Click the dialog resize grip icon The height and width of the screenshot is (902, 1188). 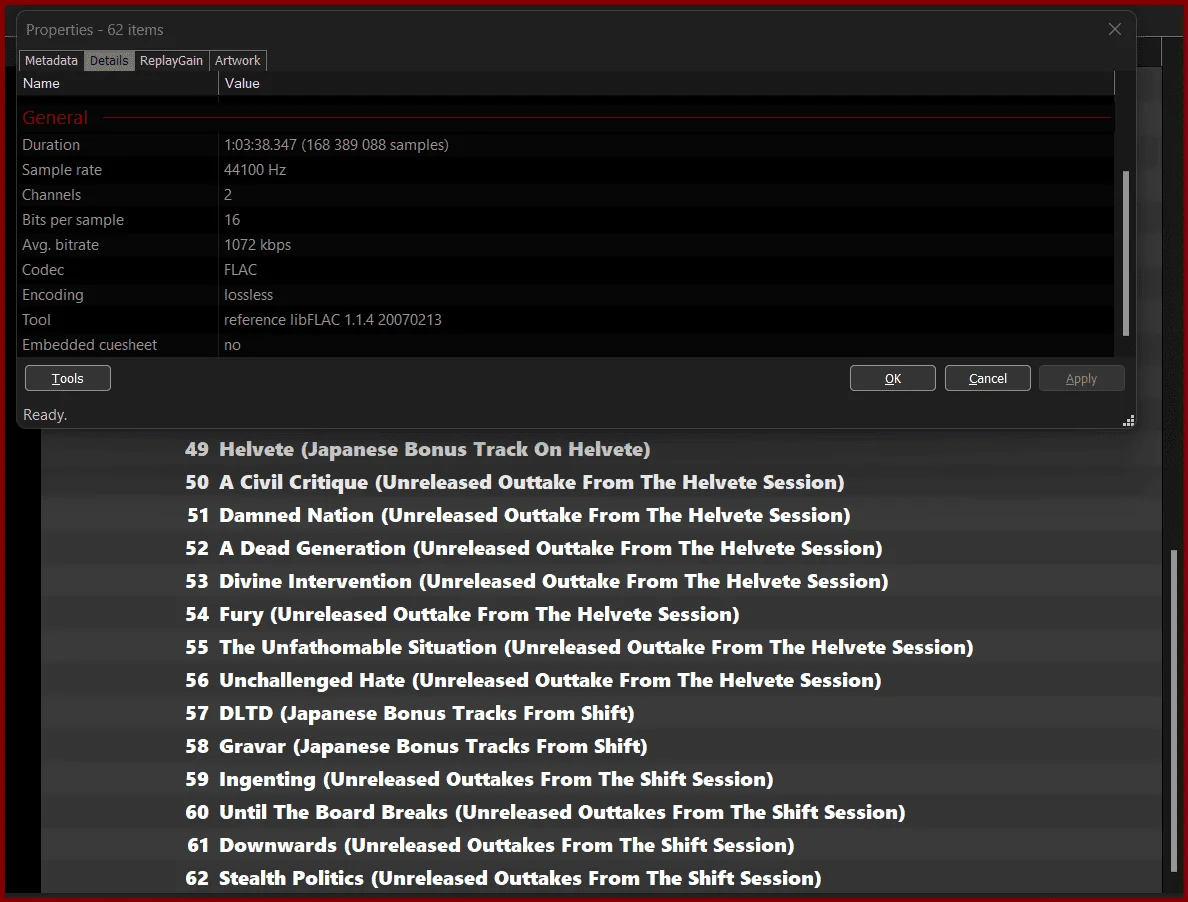pos(1128,421)
